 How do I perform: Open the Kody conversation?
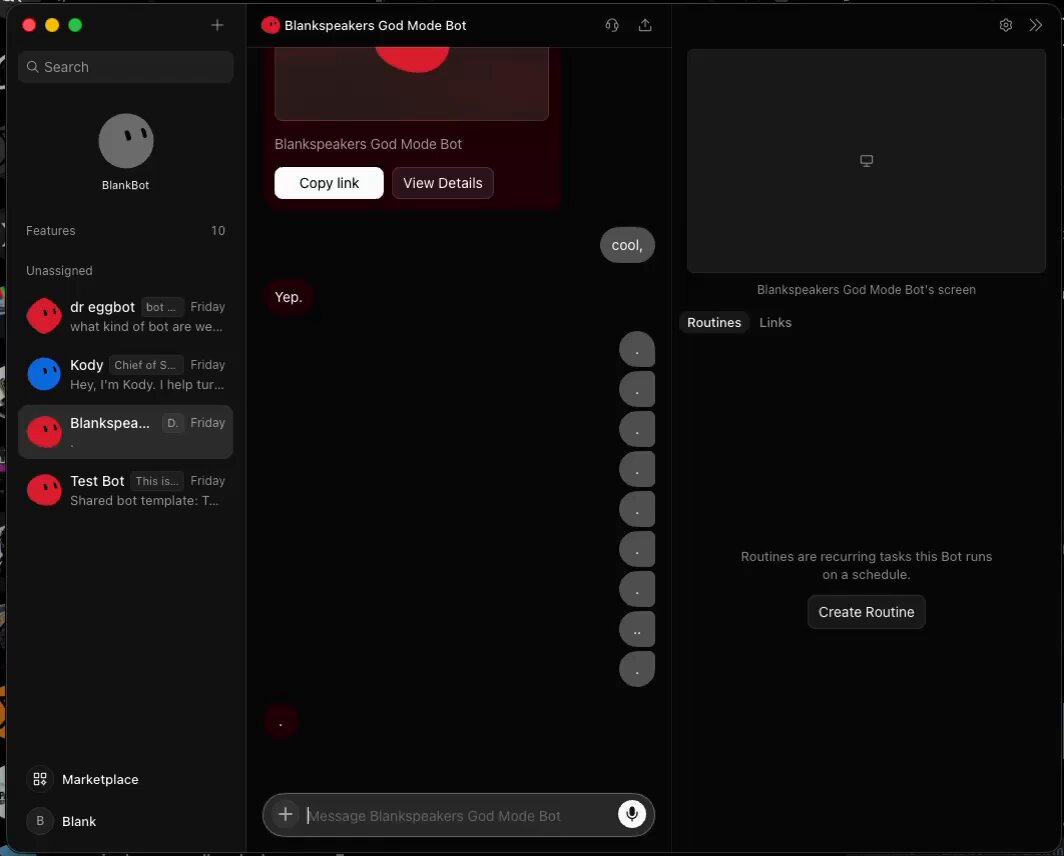pyautogui.click(x=126, y=374)
